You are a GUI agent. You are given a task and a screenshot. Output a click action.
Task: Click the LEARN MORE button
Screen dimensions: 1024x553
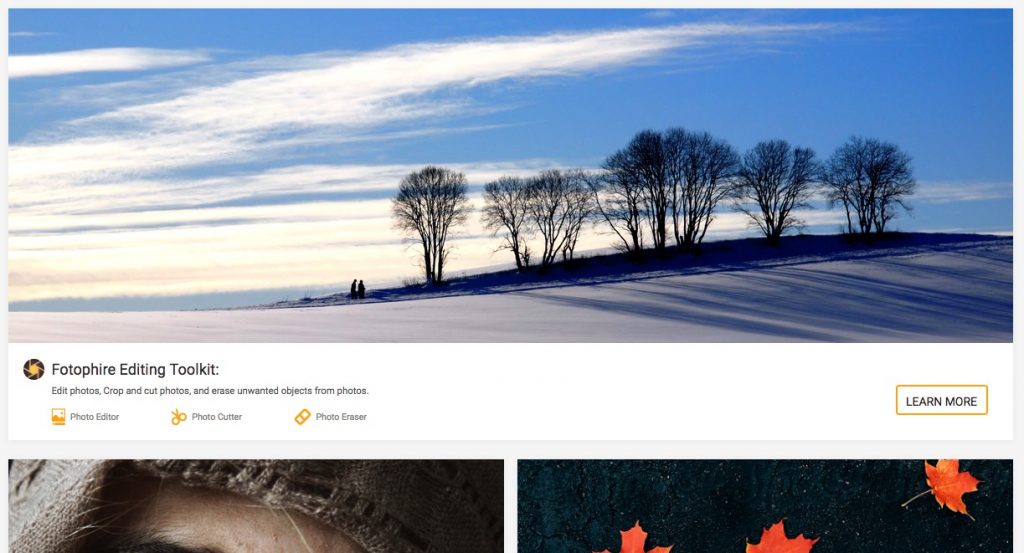(941, 400)
